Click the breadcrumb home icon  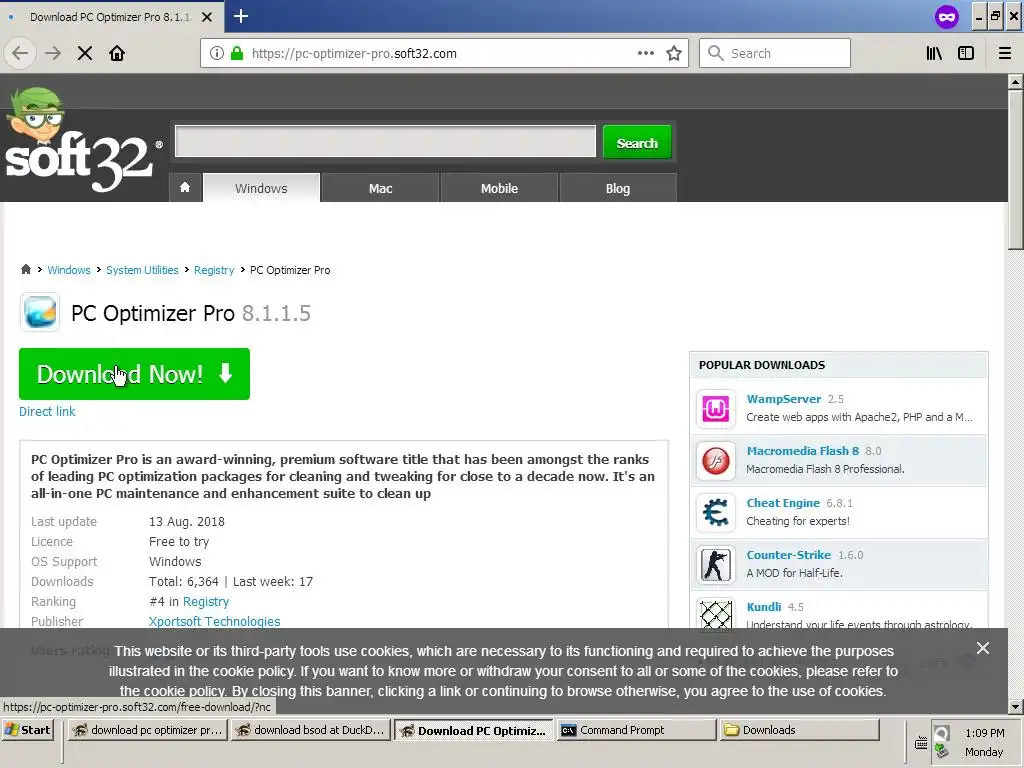click(x=25, y=269)
